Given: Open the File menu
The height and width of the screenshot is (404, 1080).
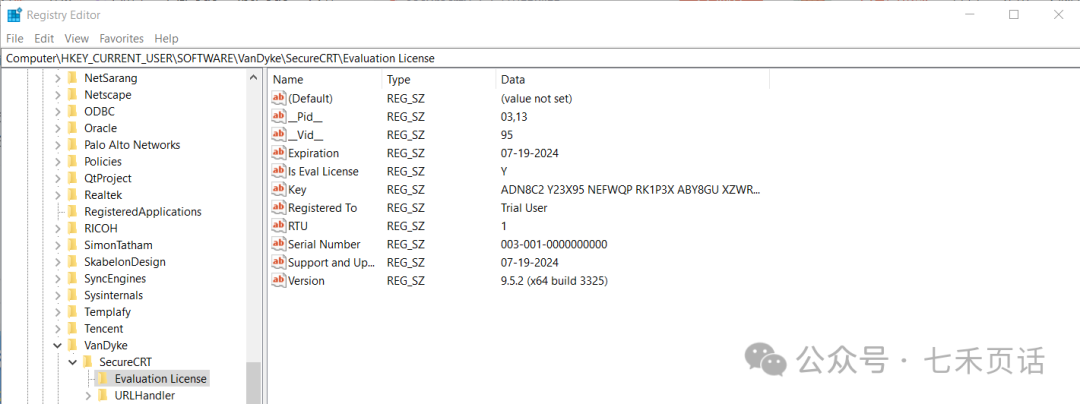Looking at the screenshot, I should [x=14, y=38].
